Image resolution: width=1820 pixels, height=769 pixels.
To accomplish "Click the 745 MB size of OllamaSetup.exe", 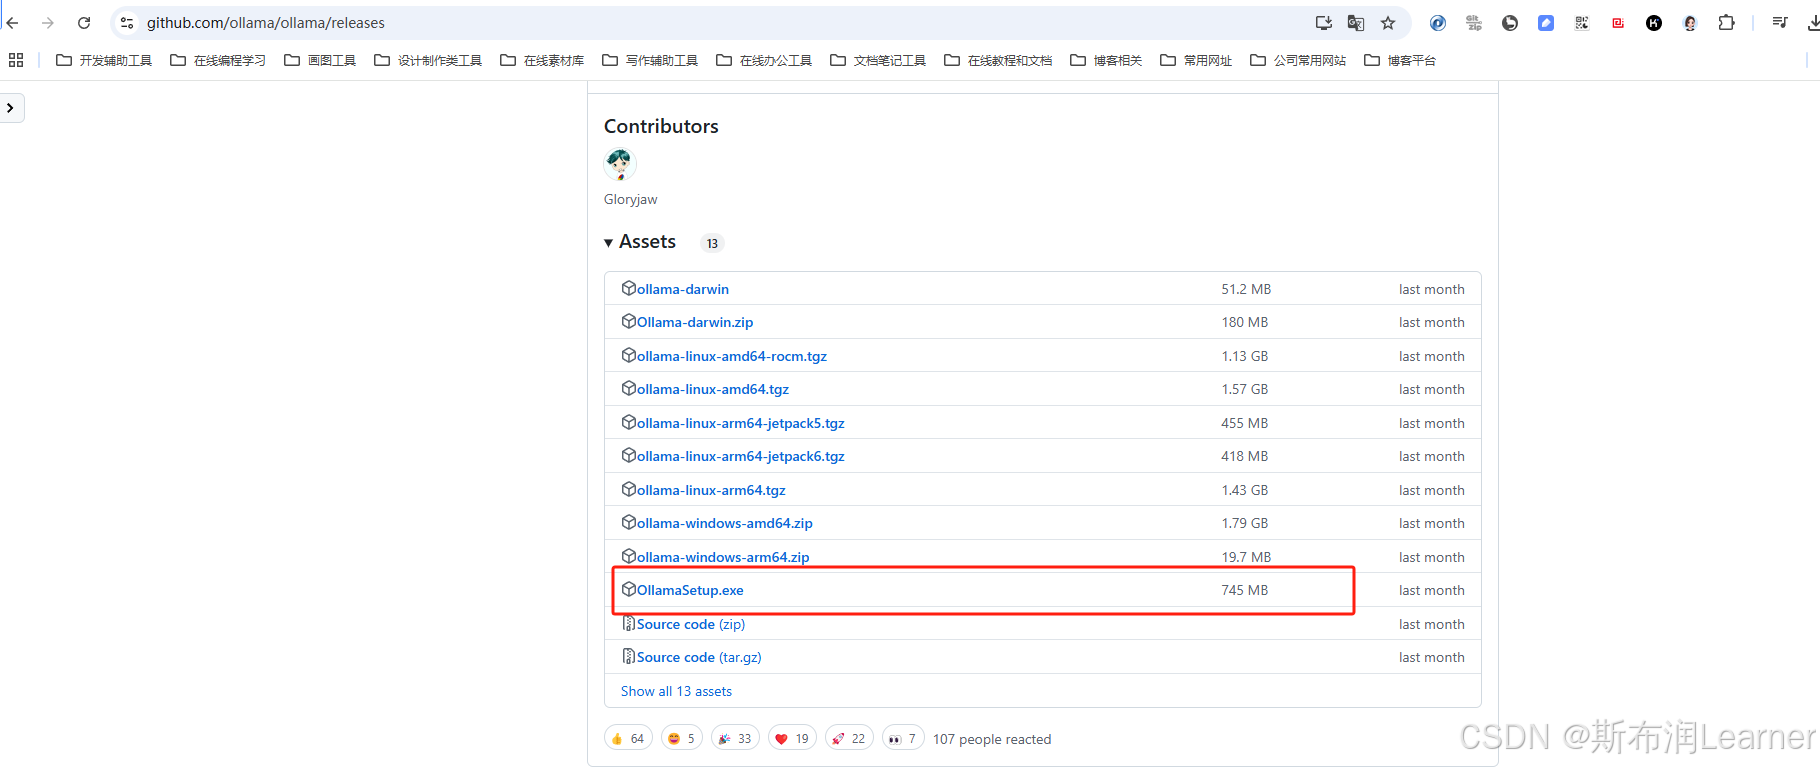I will pyautogui.click(x=1244, y=590).
